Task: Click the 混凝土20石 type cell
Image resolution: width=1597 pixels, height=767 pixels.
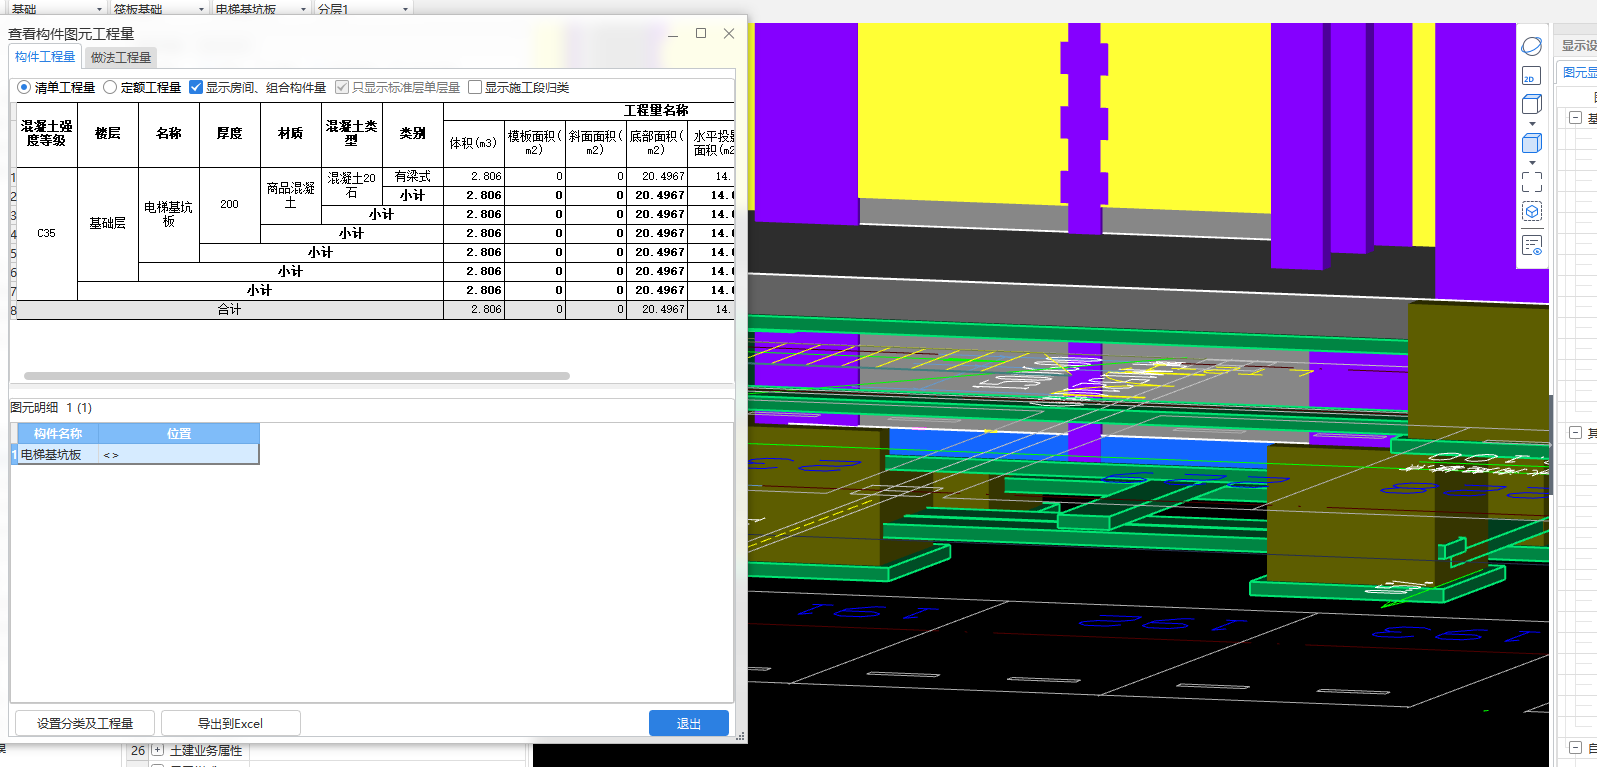Action: [352, 186]
